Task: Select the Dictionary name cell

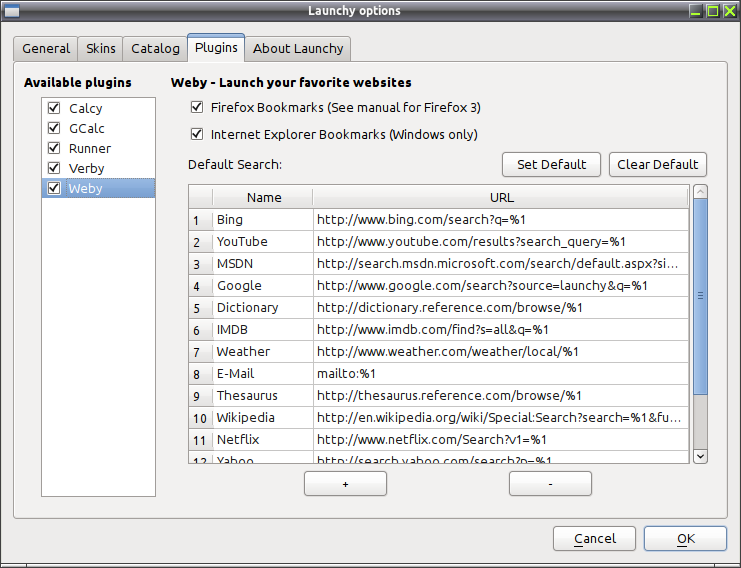Action: 263,308
